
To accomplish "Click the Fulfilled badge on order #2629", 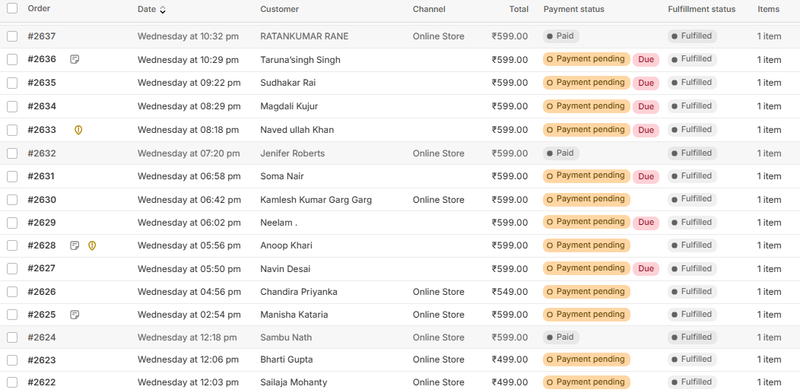I will click(692, 223).
